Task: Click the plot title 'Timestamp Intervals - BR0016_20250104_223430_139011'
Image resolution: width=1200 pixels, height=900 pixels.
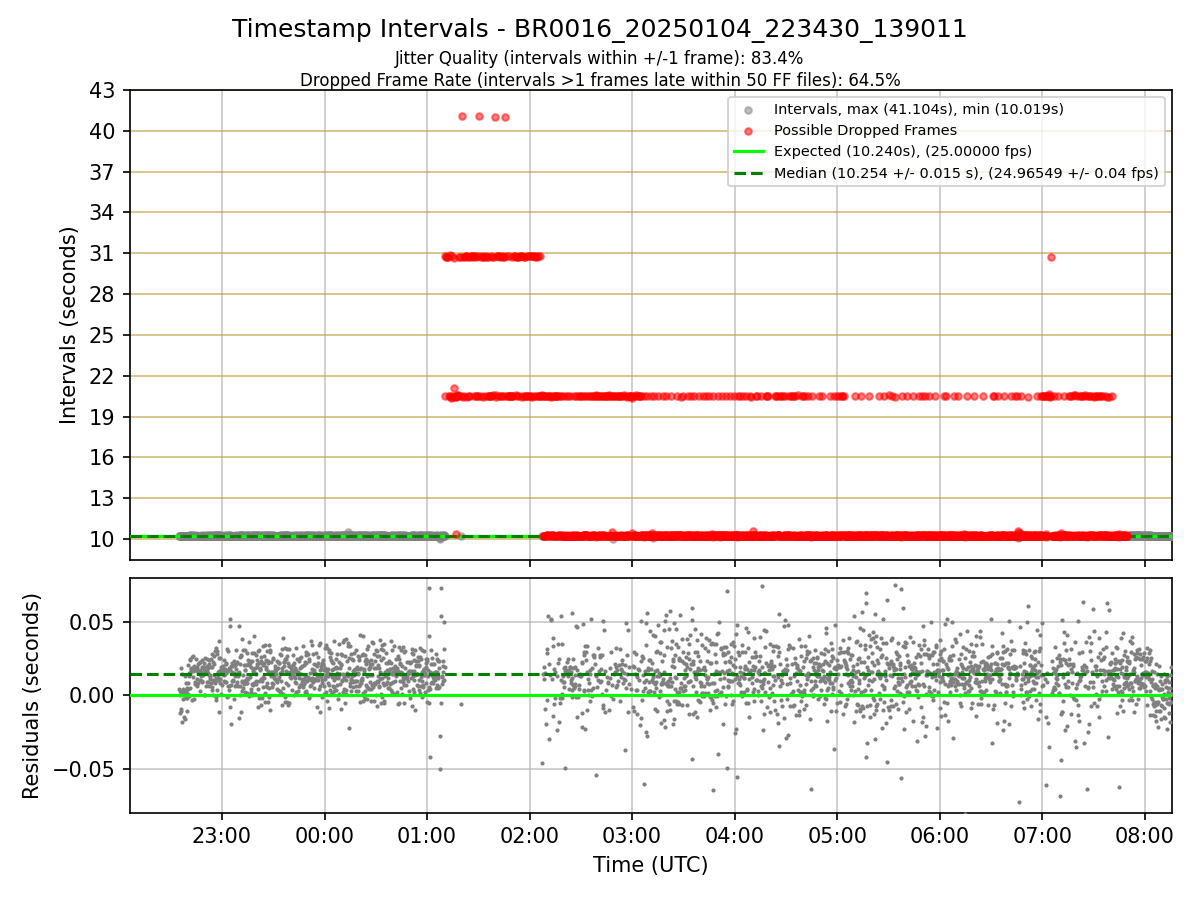Action: click(599, 29)
